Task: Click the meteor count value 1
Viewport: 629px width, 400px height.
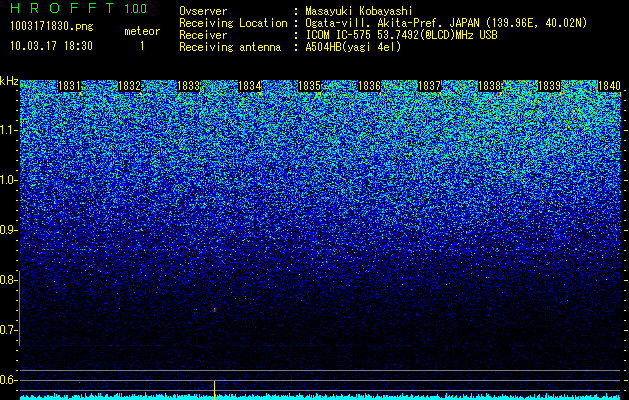Action: pyautogui.click(x=142, y=46)
